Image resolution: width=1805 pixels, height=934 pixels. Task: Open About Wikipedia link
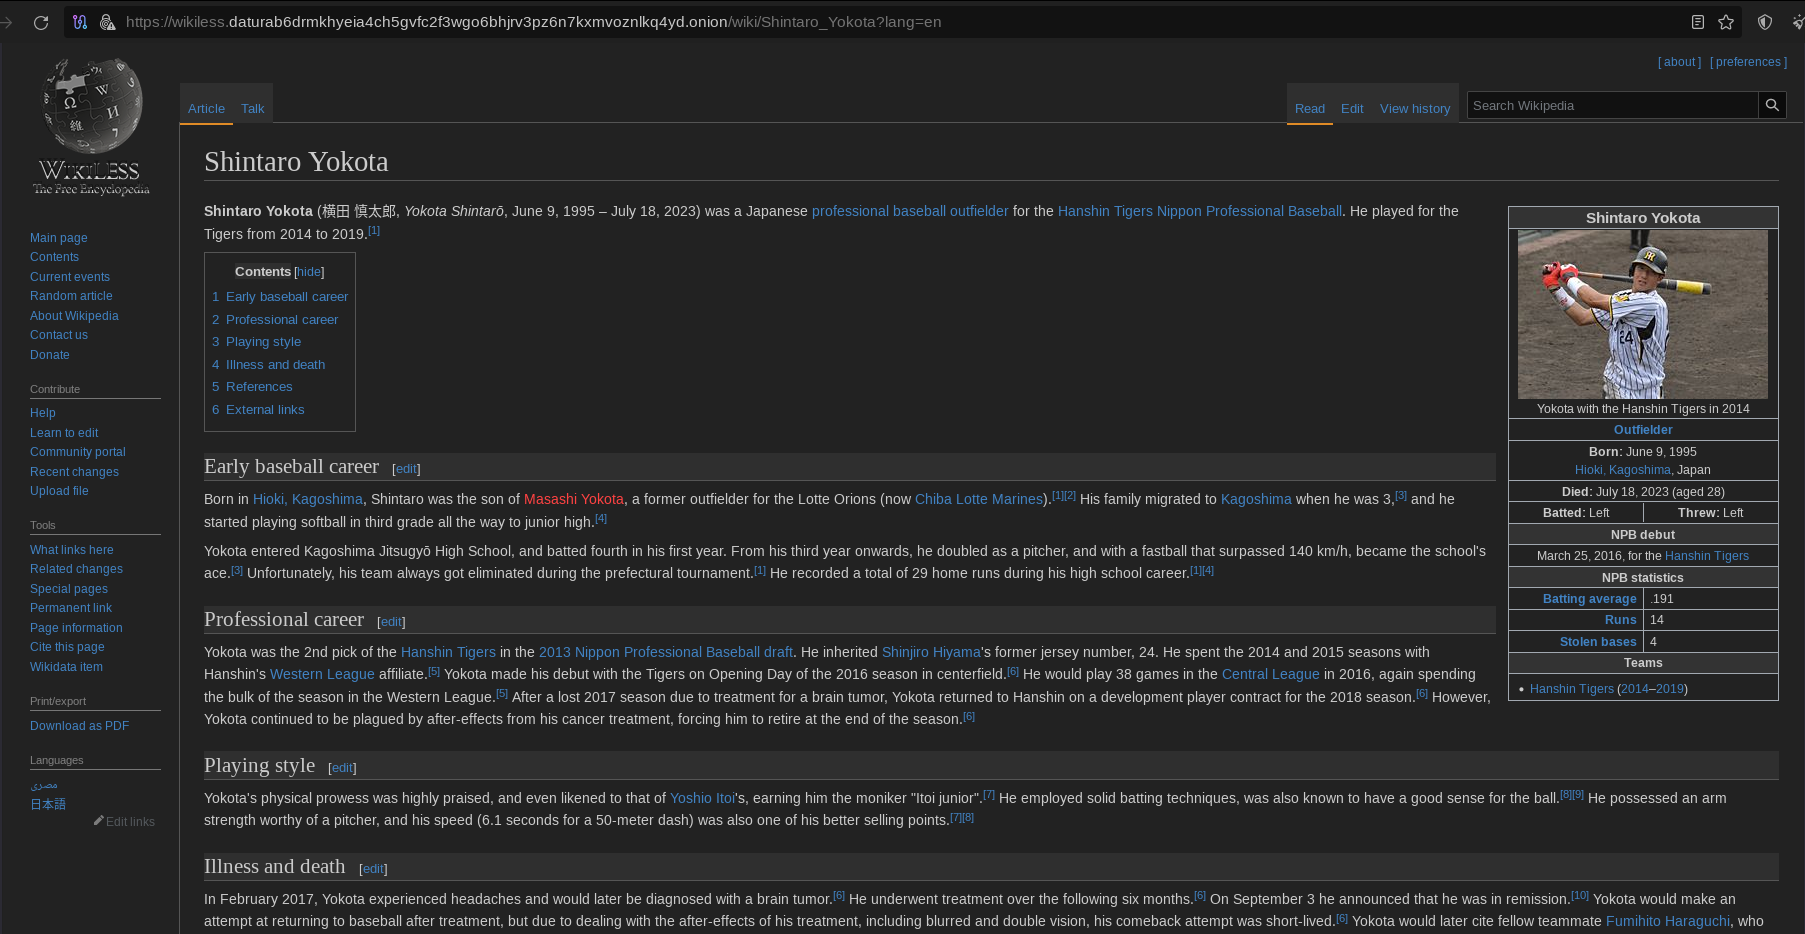(74, 316)
